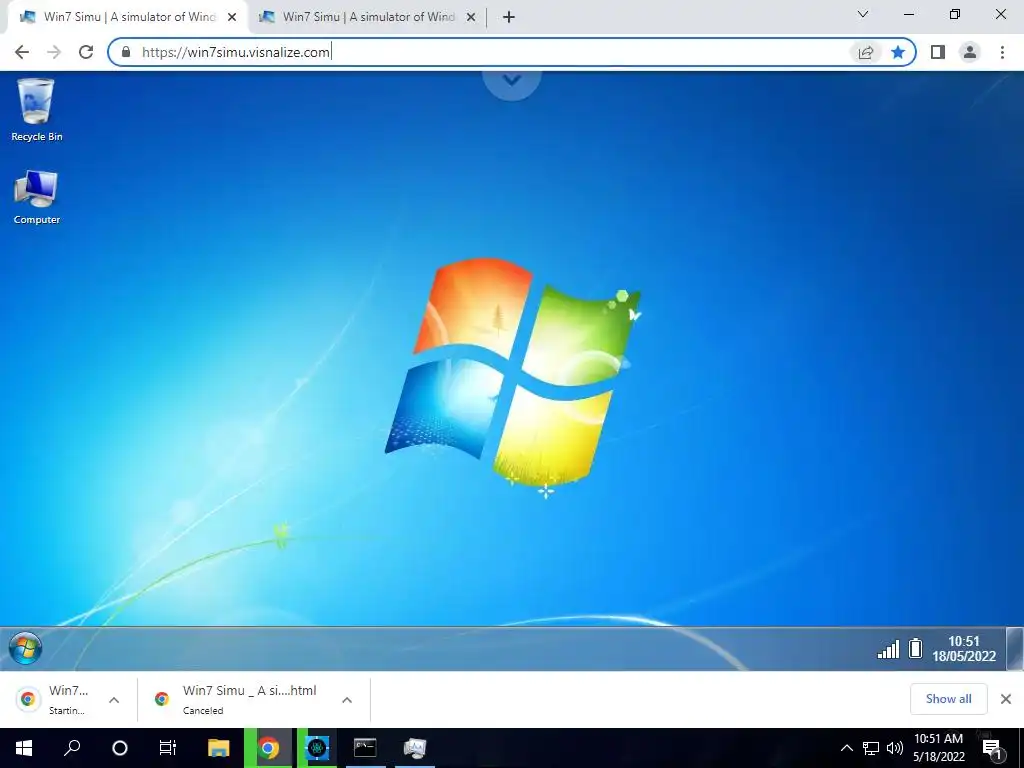Open the tab search dropdown arrow
This screenshot has height=768, width=1024.
pos(863,14)
